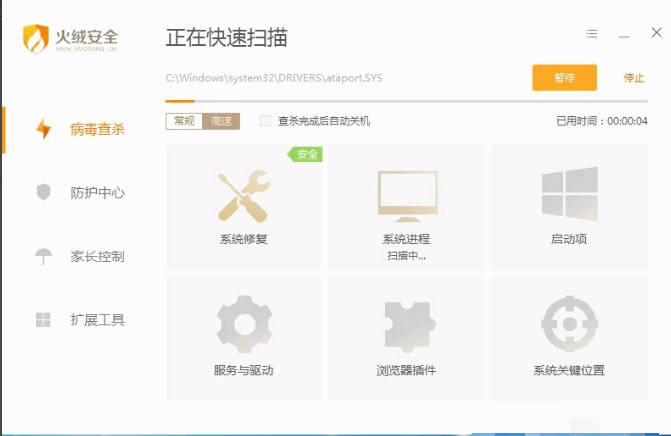
Task: Click the 已用时间 00:00:04 timer
Action: 602,121
